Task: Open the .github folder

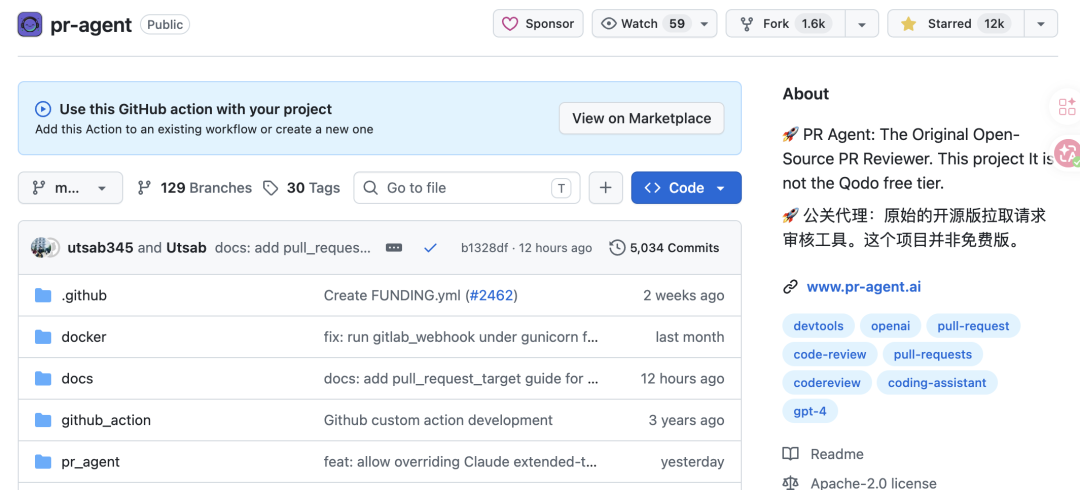Action: [84, 296]
